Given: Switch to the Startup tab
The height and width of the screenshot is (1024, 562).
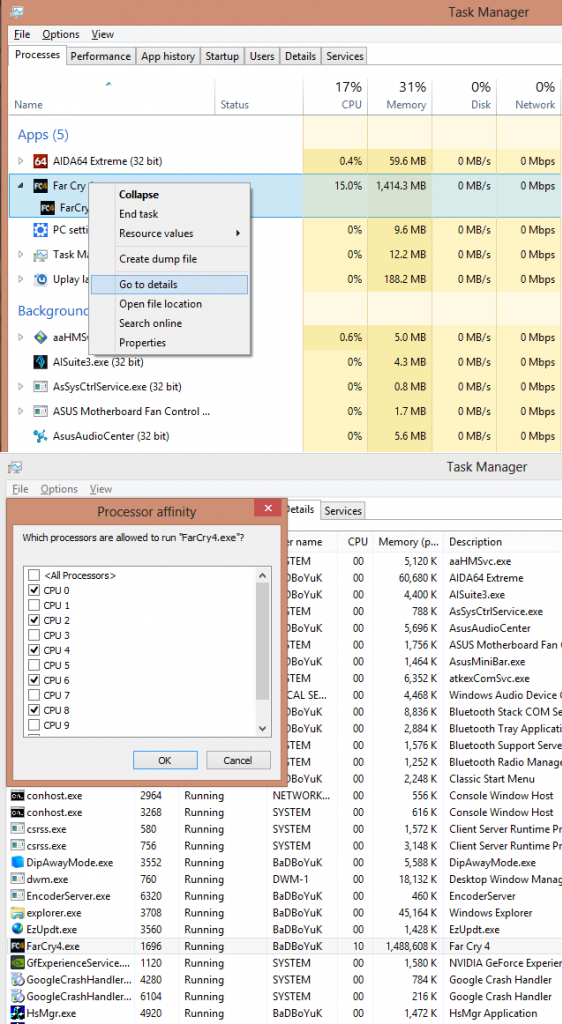Looking at the screenshot, I should (222, 56).
